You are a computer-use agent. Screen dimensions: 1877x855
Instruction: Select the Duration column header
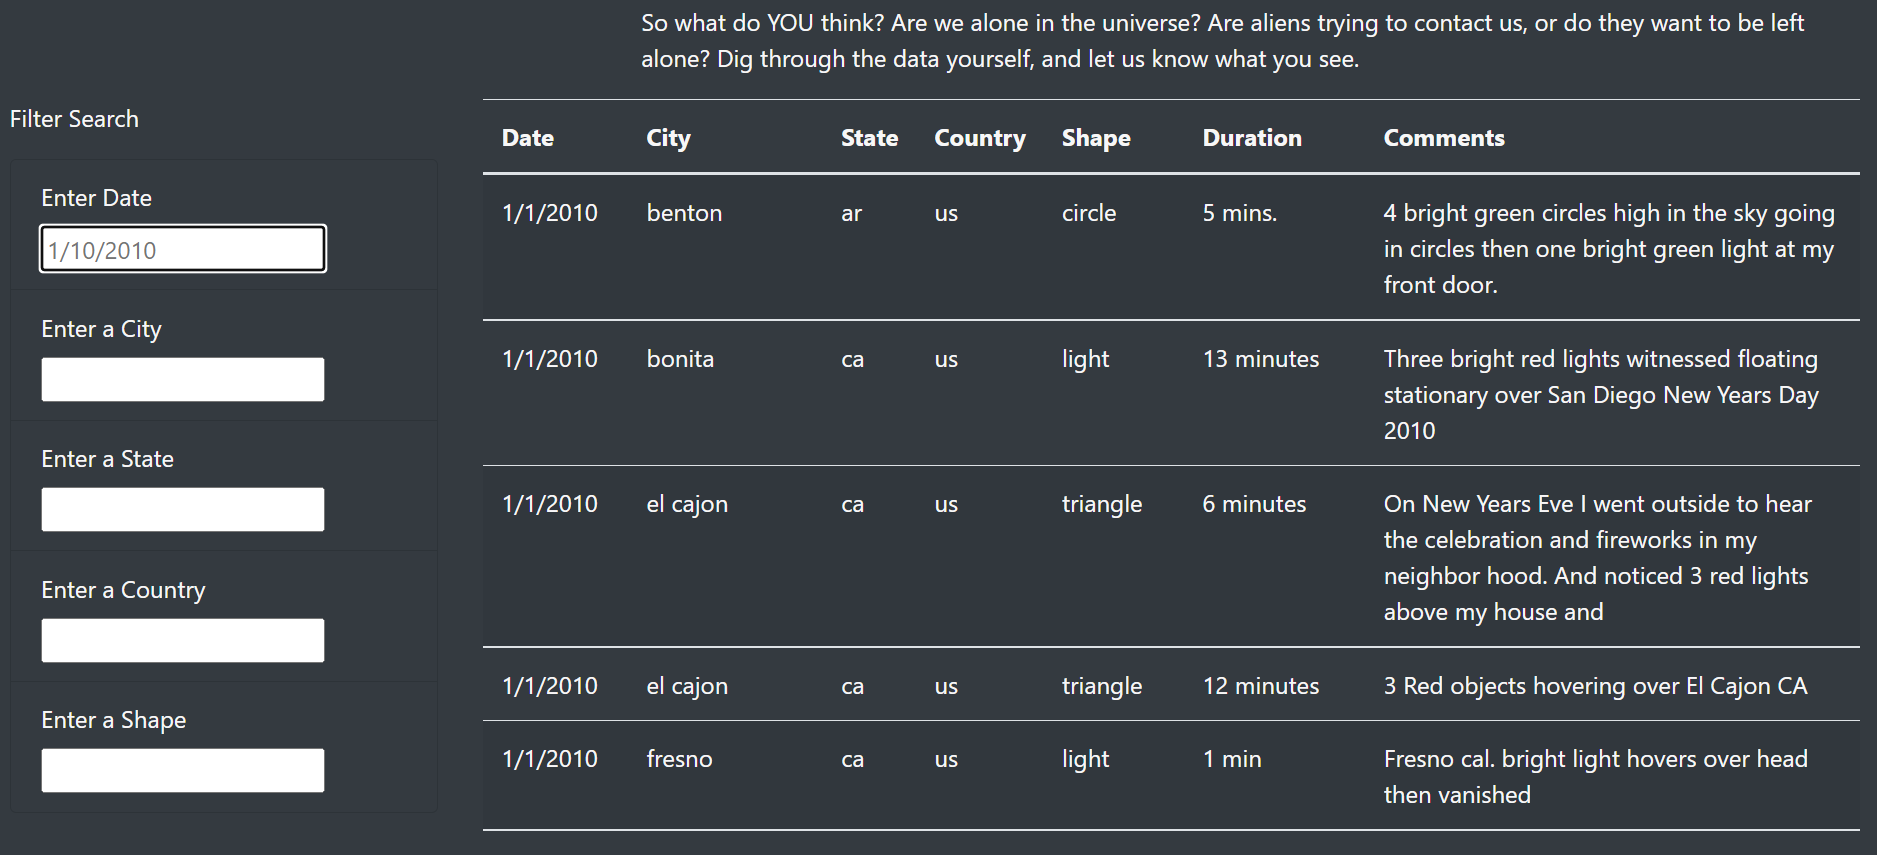(1252, 138)
